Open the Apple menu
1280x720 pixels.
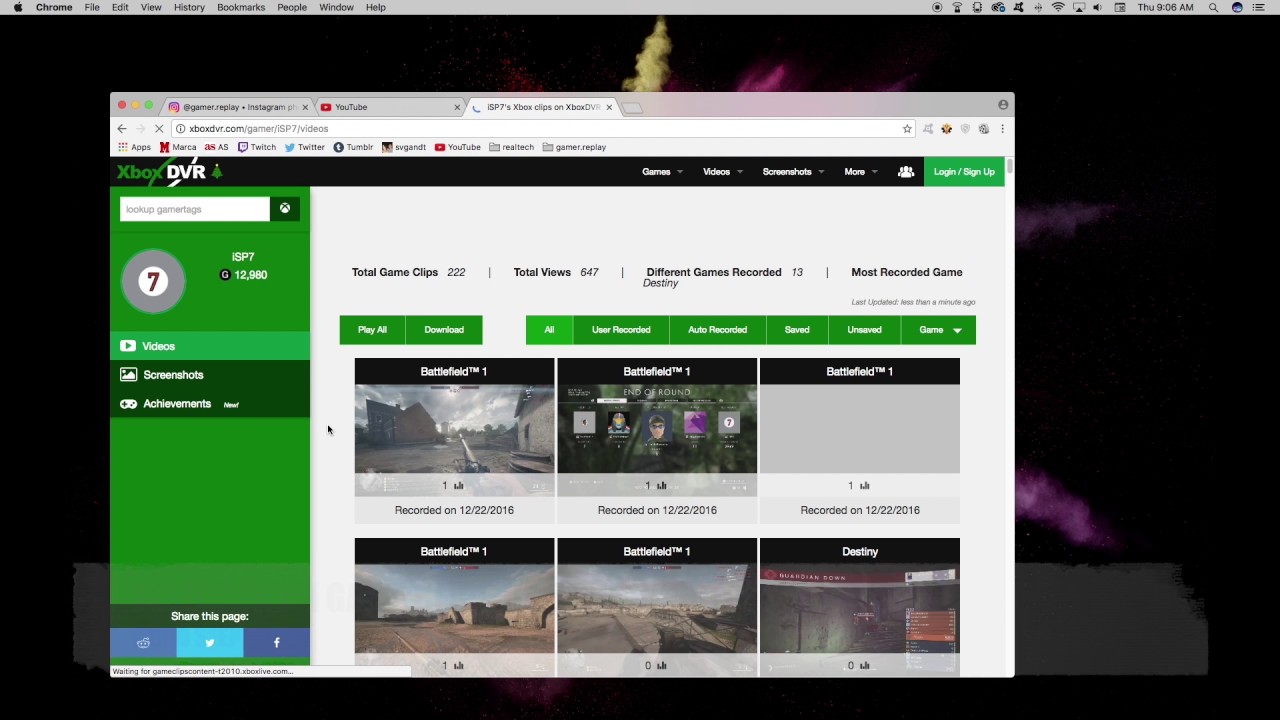pyautogui.click(x=18, y=7)
